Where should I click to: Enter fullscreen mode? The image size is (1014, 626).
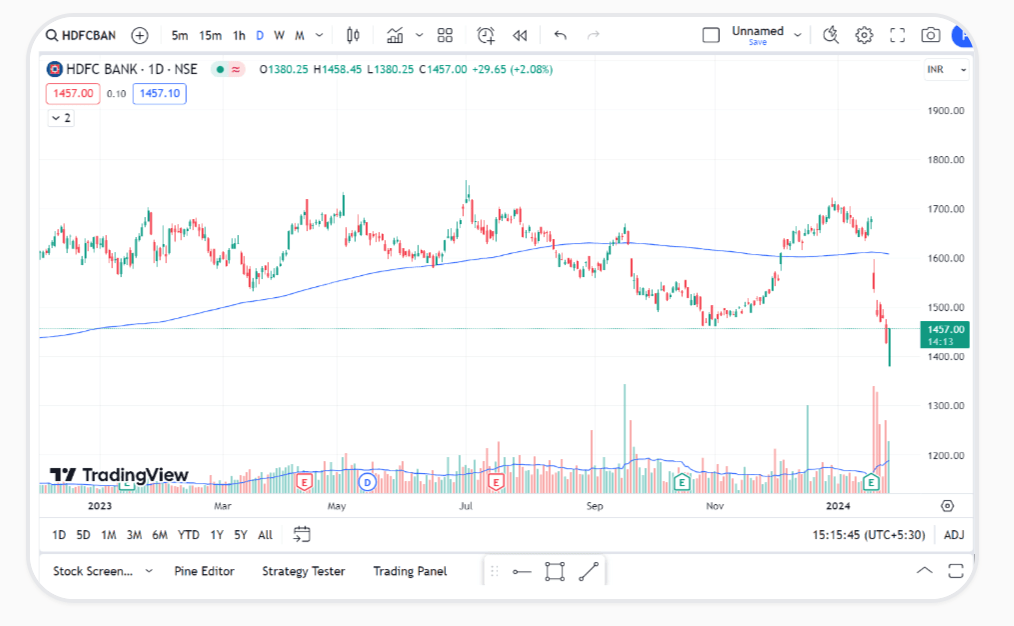click(x=897, y=35)
